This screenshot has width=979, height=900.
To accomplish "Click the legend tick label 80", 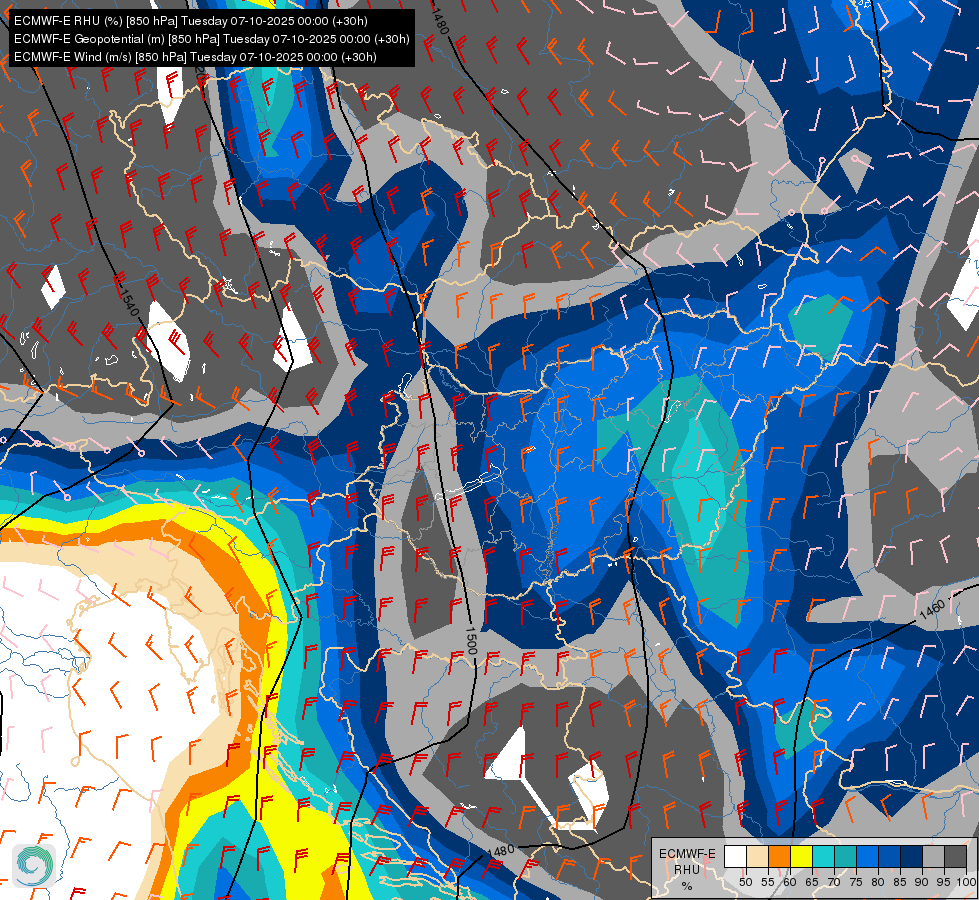I will pyautogui.click(x=878, y=882).
